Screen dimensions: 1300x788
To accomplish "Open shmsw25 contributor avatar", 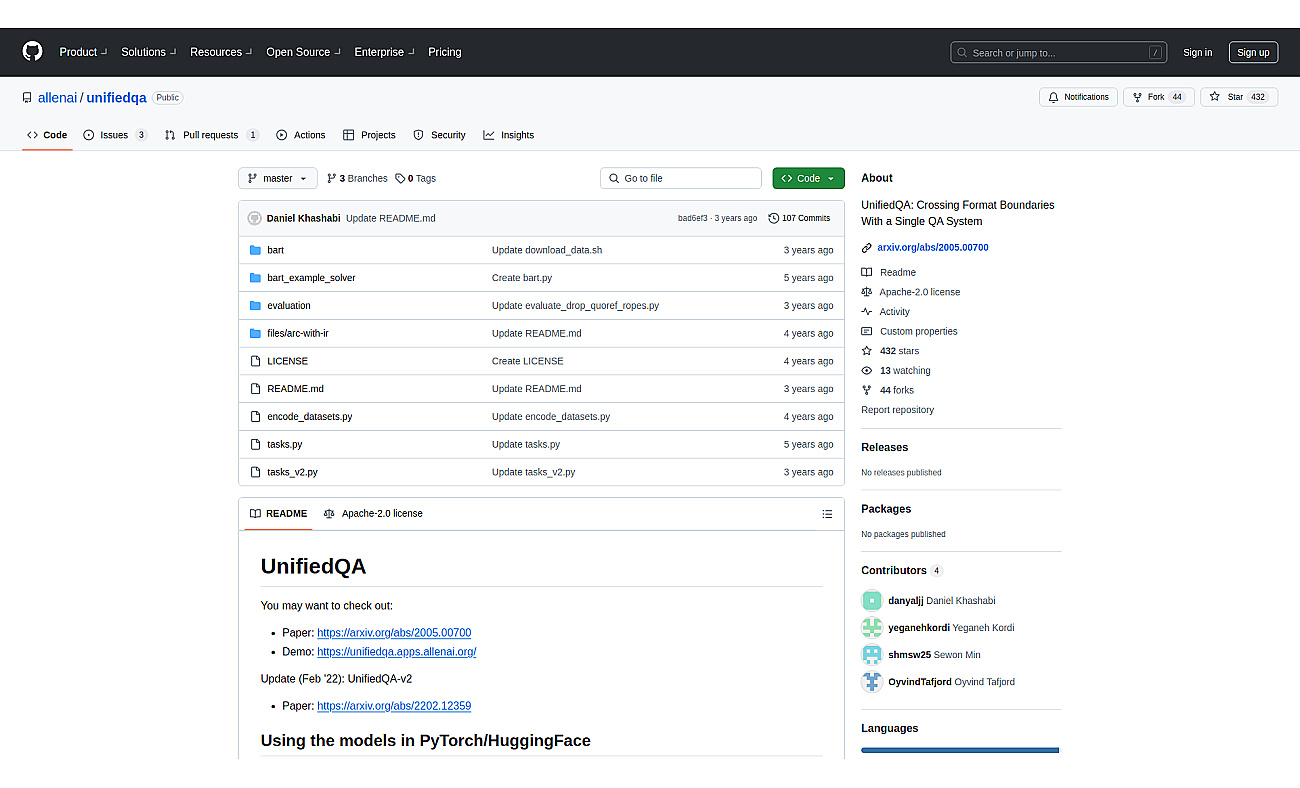I will coord(872,655).
